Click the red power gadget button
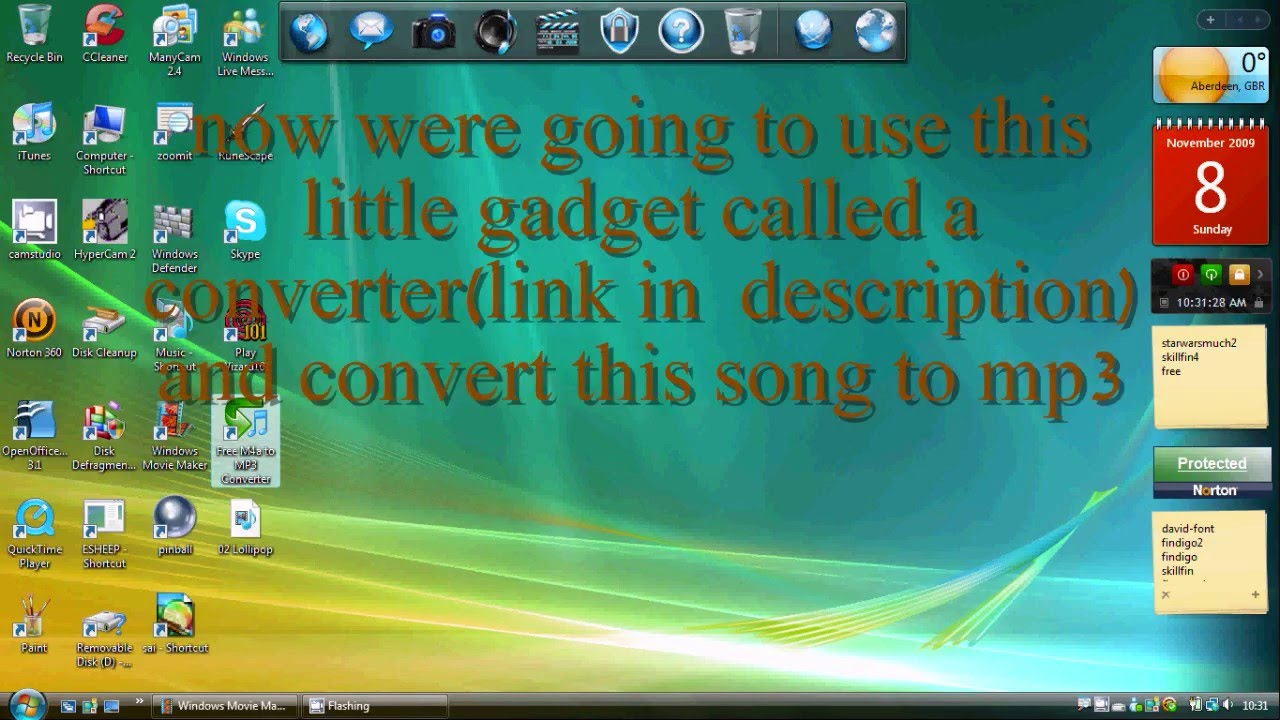This screenshot has width=1280, height=720. point(1183,274)
